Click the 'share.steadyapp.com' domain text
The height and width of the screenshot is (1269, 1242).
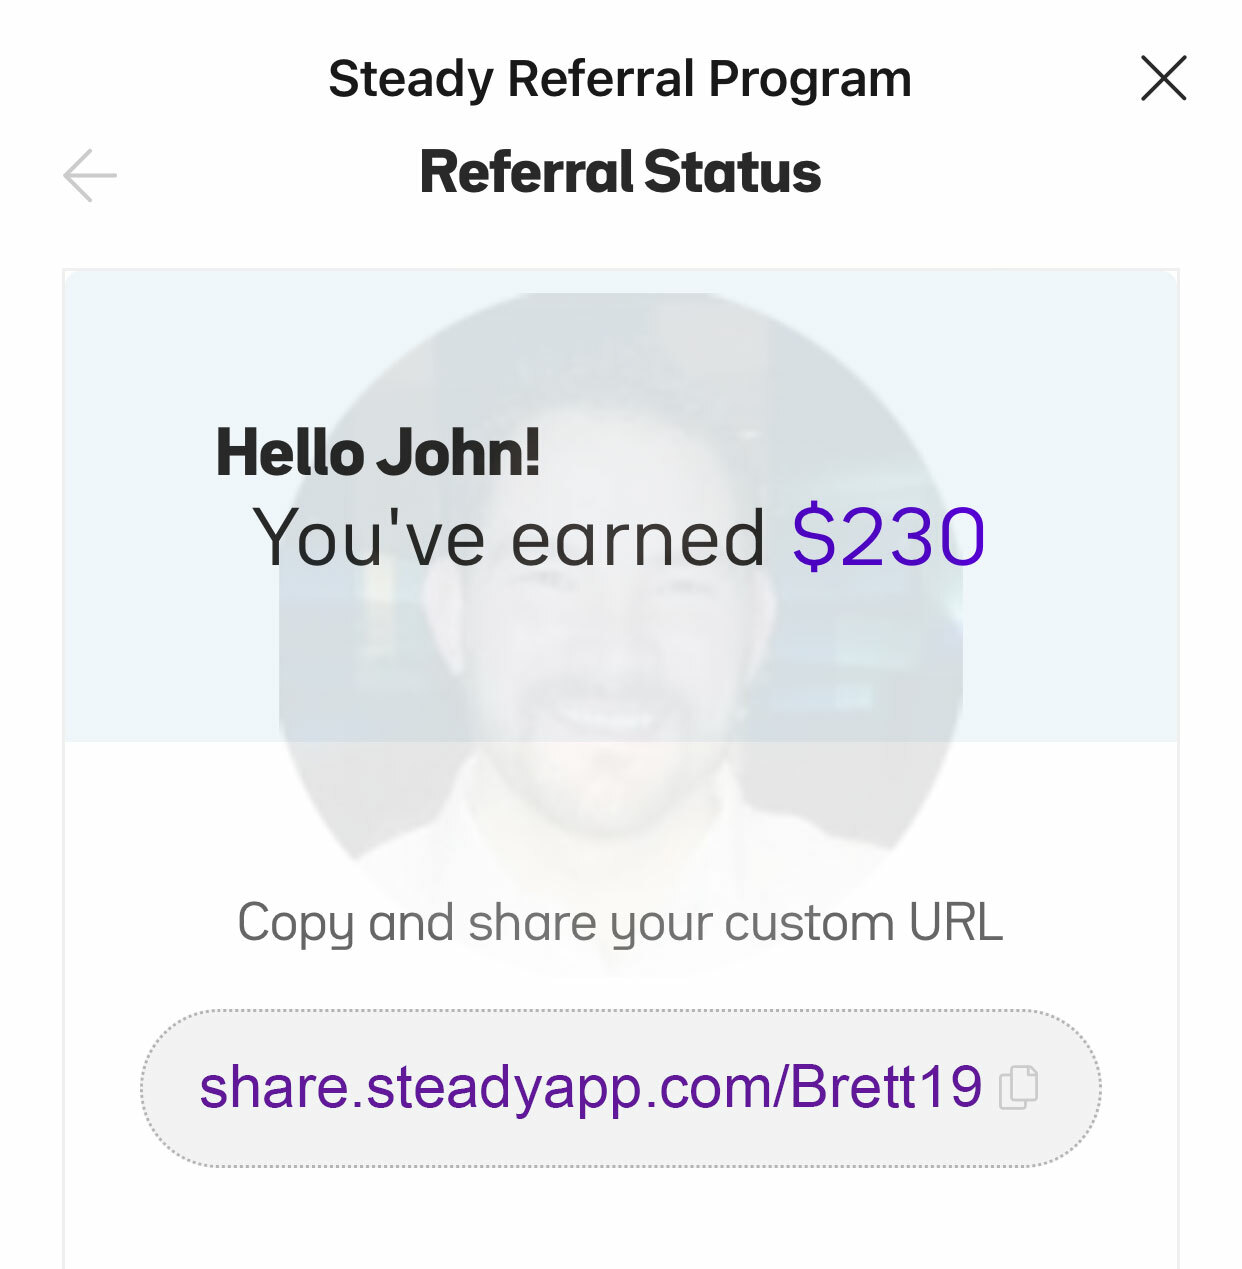click(x=487, y=1087)
